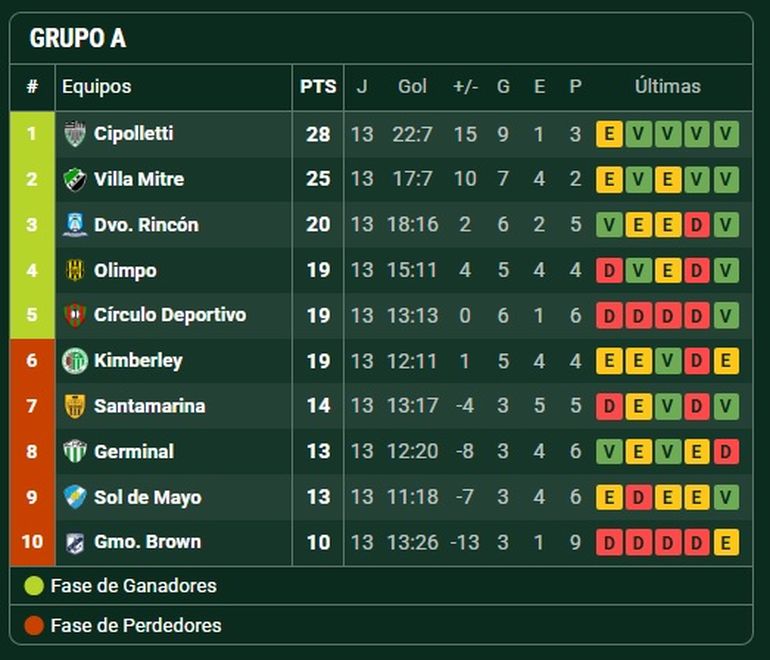770x660 pixels.
Task: Click the Kimberley round green crest
Action: tap(75, 360)
